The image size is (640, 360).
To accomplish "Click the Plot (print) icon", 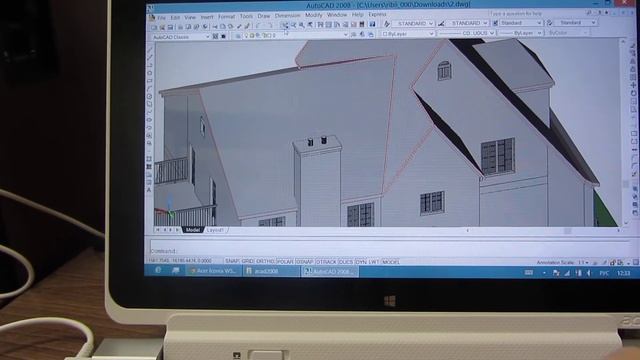I will [x=180, y=27].
